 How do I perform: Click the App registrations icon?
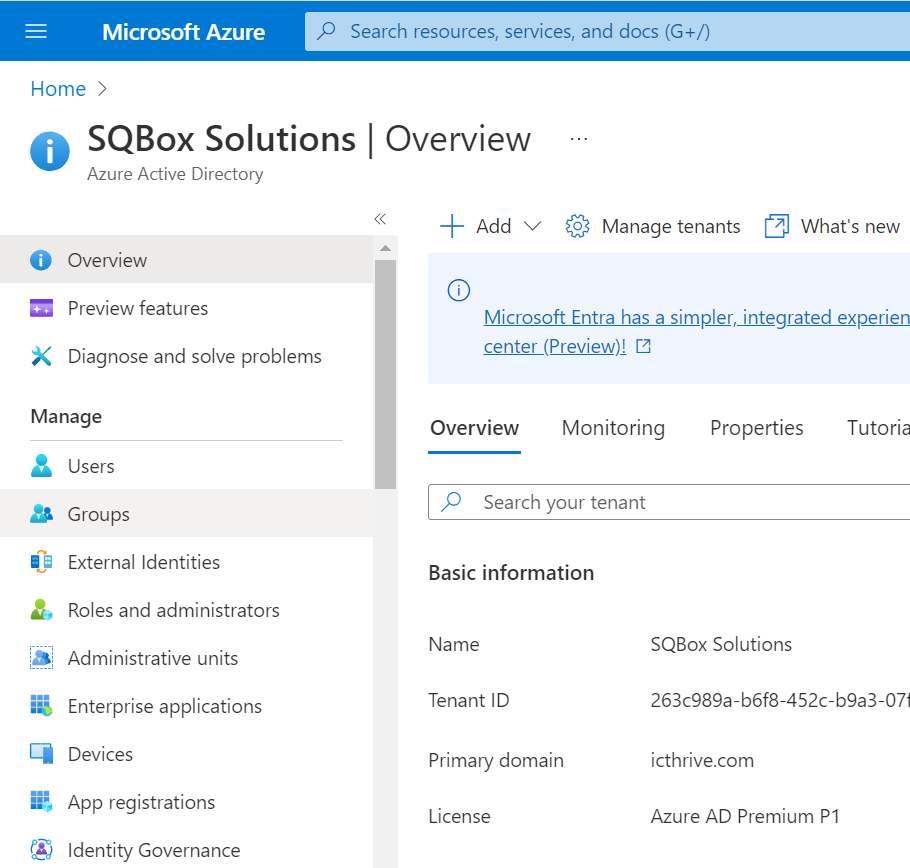41,802
